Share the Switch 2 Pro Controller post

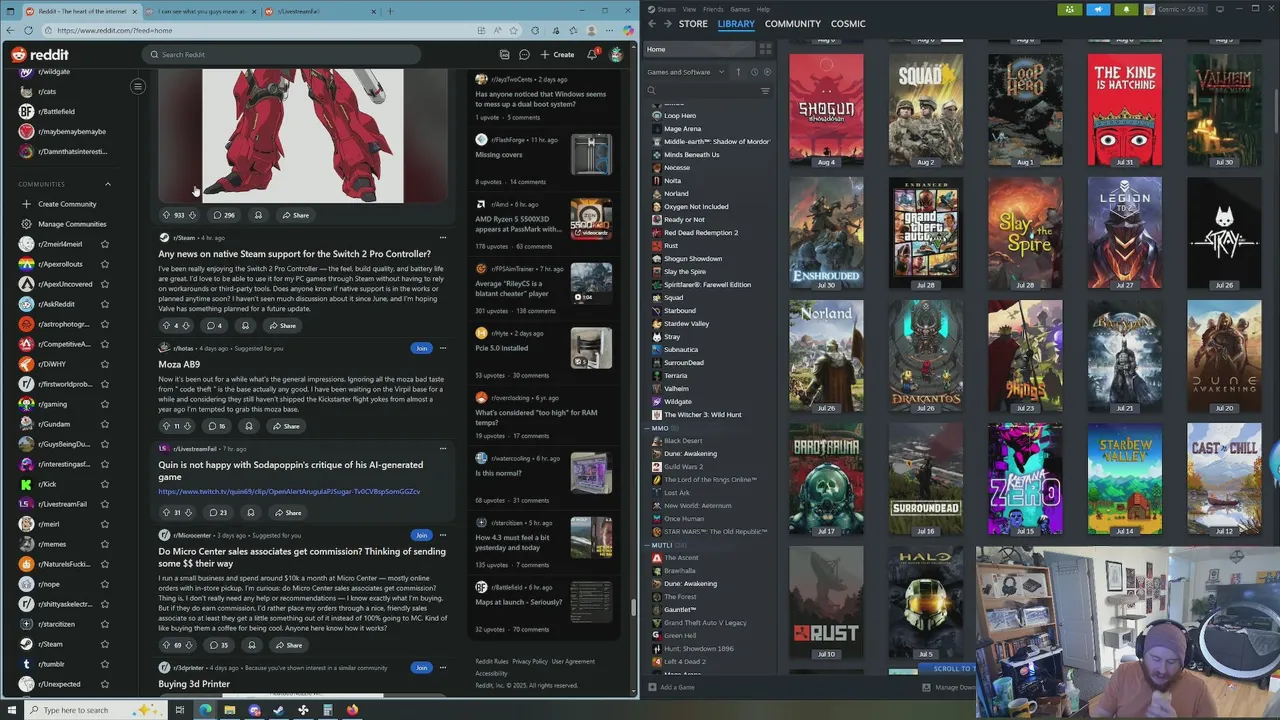(282, 326)
